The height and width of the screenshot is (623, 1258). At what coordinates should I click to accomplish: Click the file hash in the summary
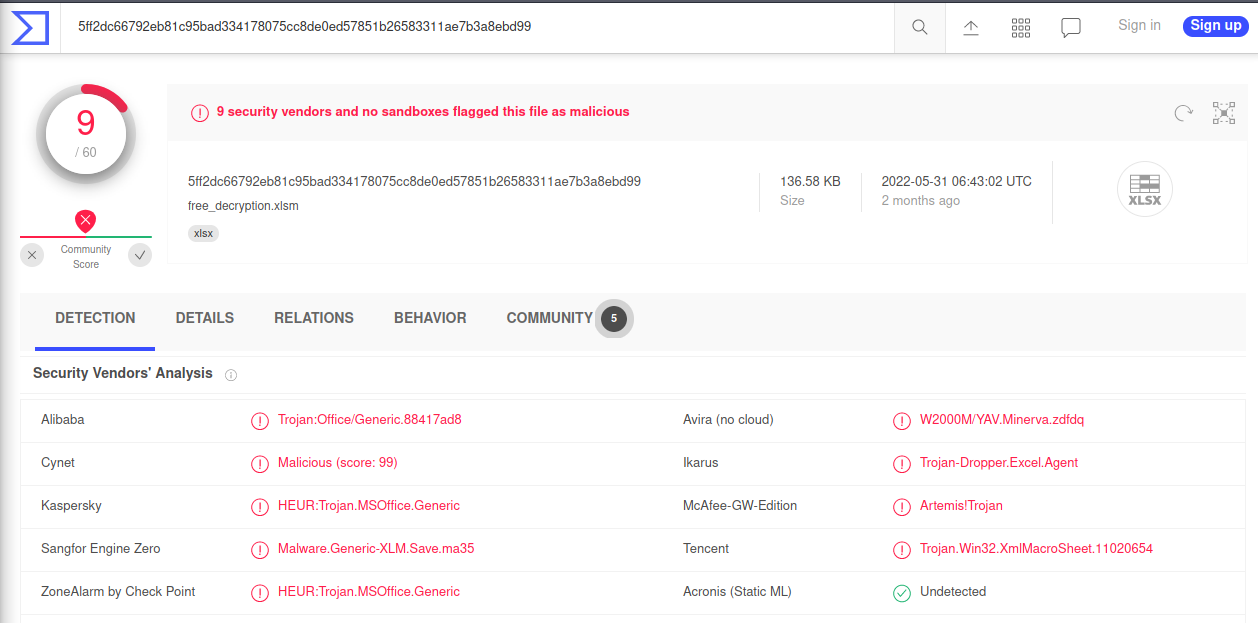[x=414, y=182]
